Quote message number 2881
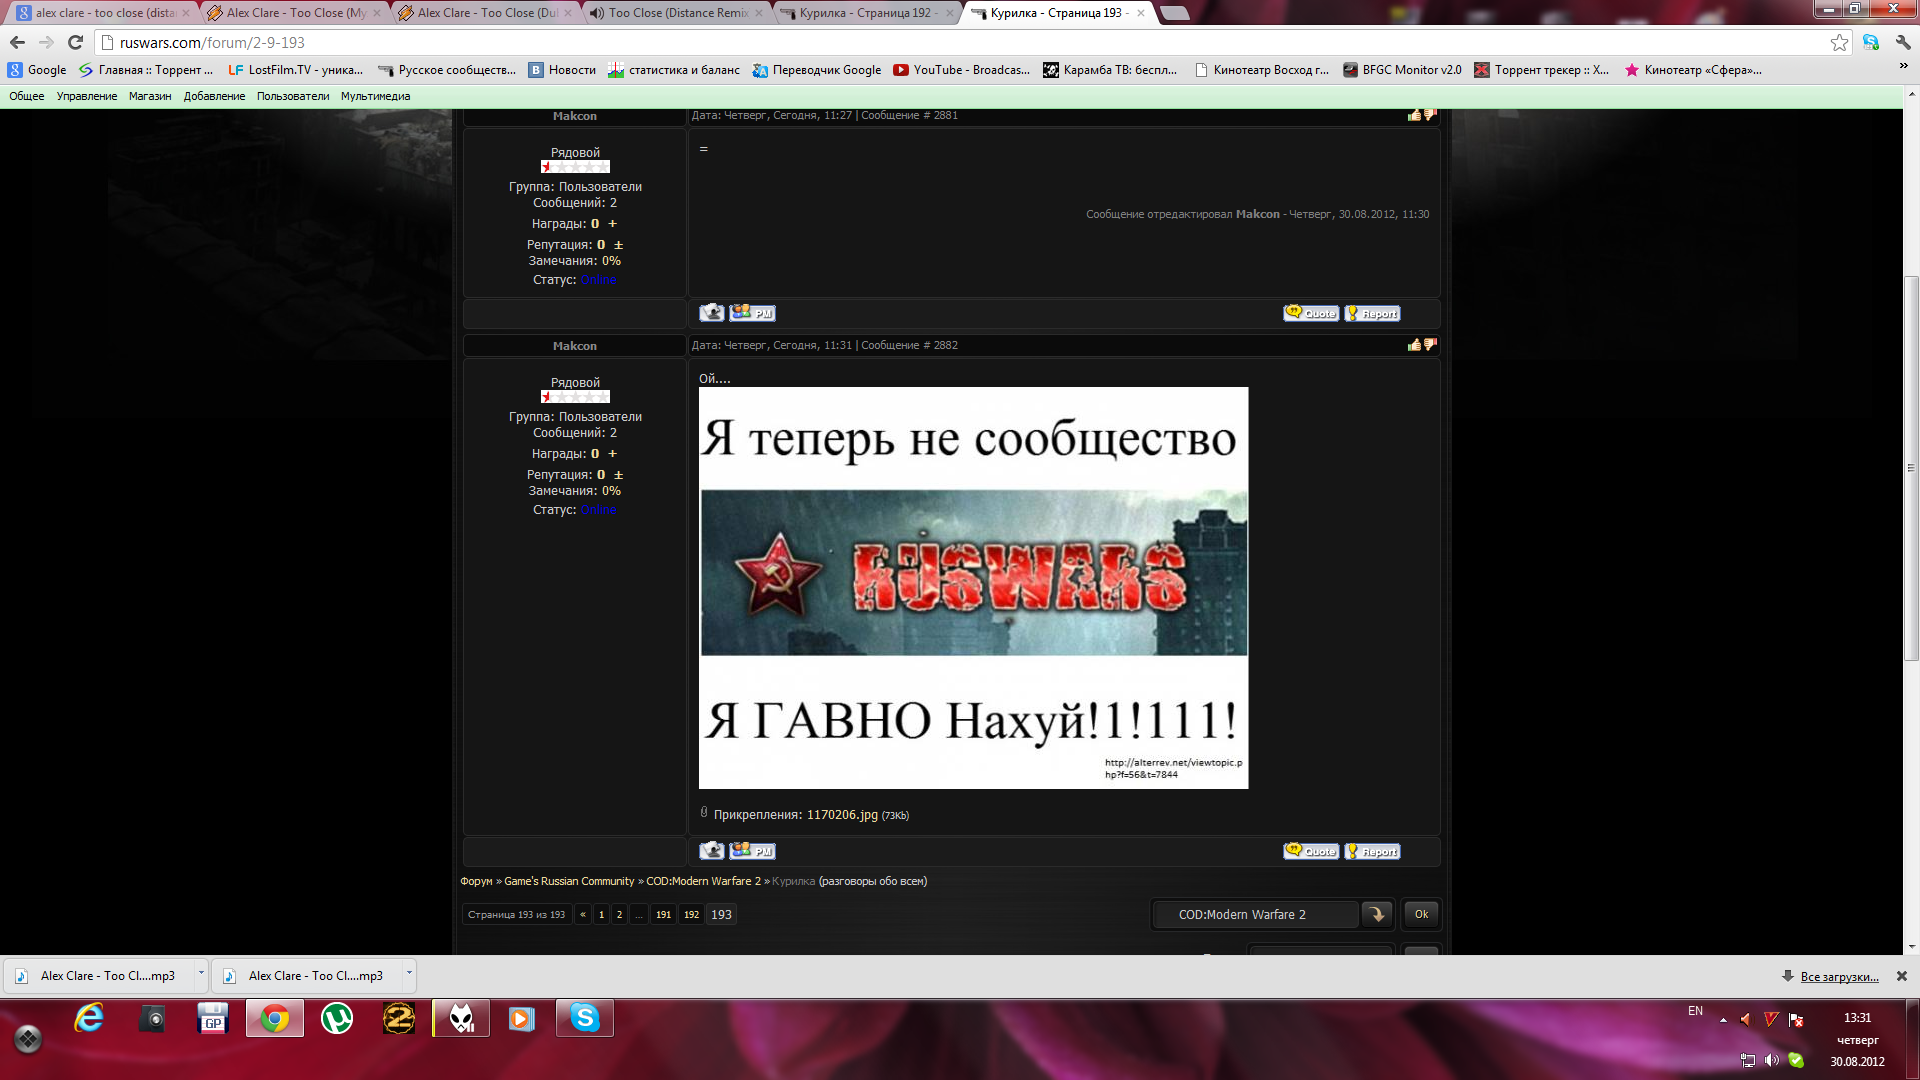Screen dimensions: 1920x1080 tap(1311, 313)
